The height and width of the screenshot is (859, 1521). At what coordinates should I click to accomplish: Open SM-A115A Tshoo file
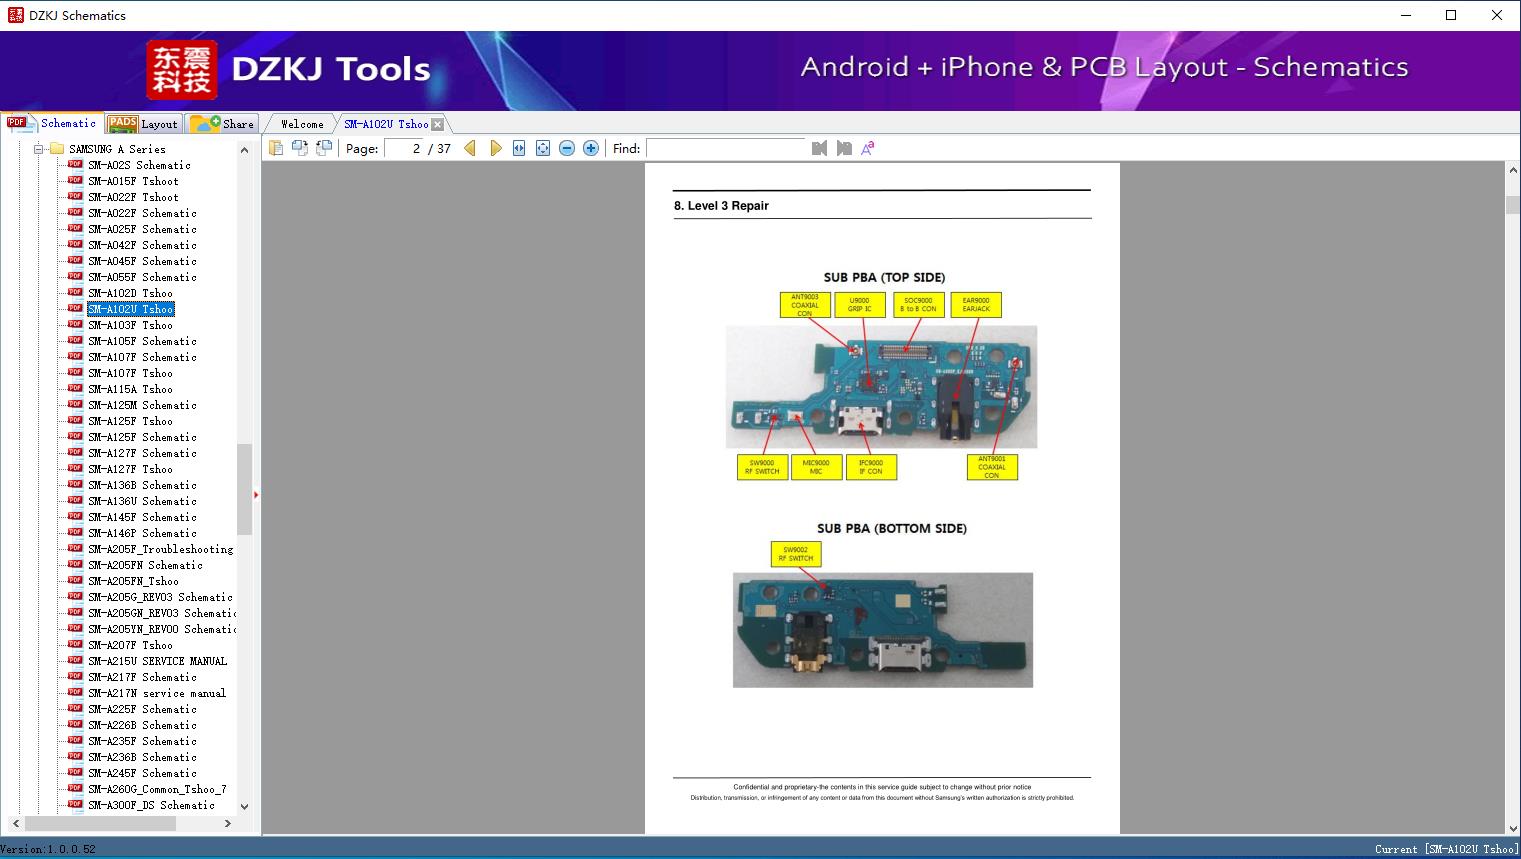click(130, 389)
